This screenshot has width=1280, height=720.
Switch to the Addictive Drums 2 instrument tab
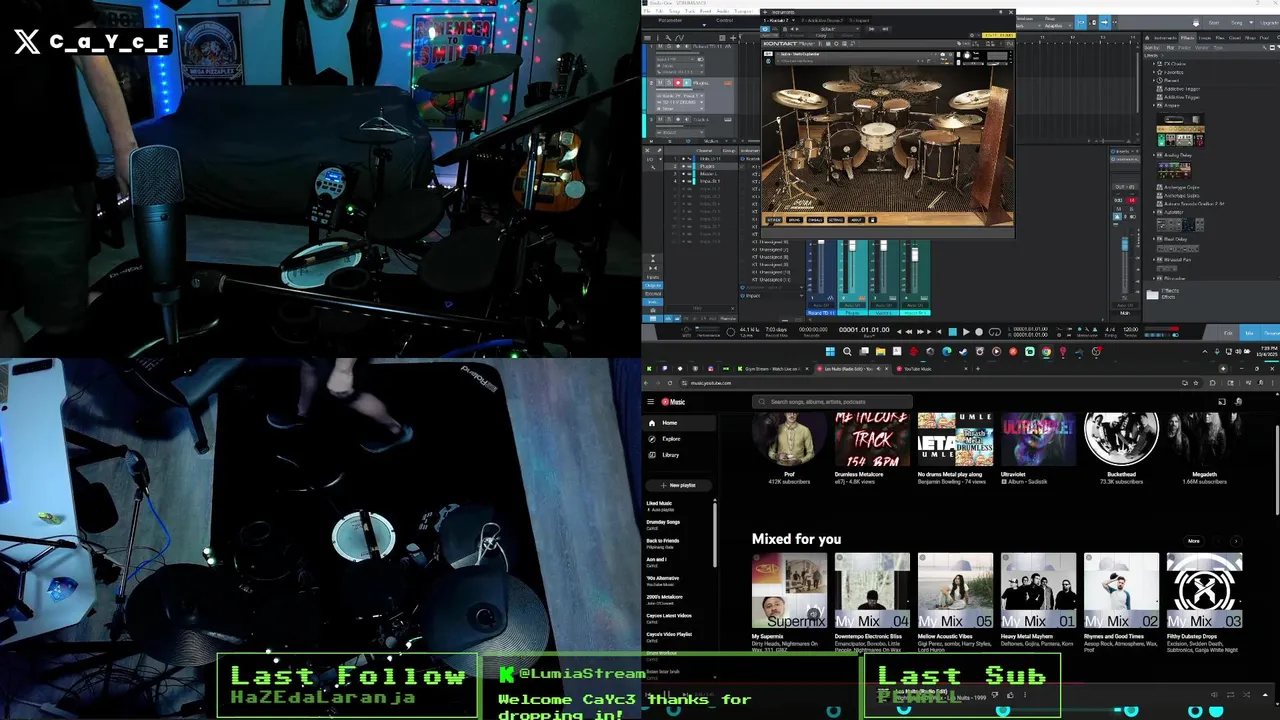[x=822, y=20]
